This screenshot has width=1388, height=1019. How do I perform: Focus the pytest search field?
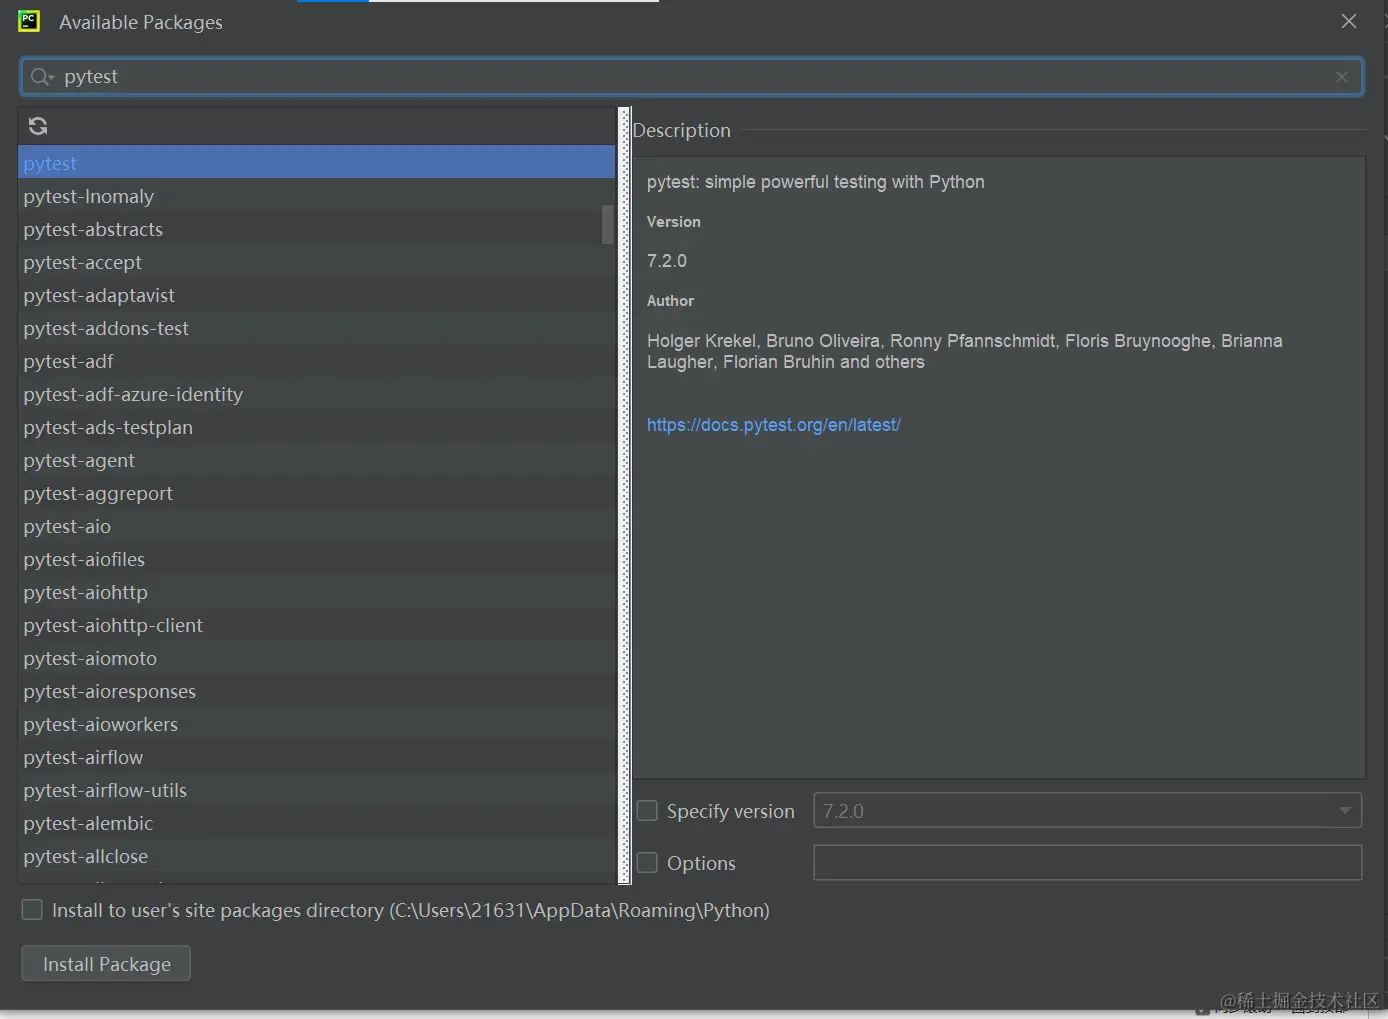click(692, 77)
